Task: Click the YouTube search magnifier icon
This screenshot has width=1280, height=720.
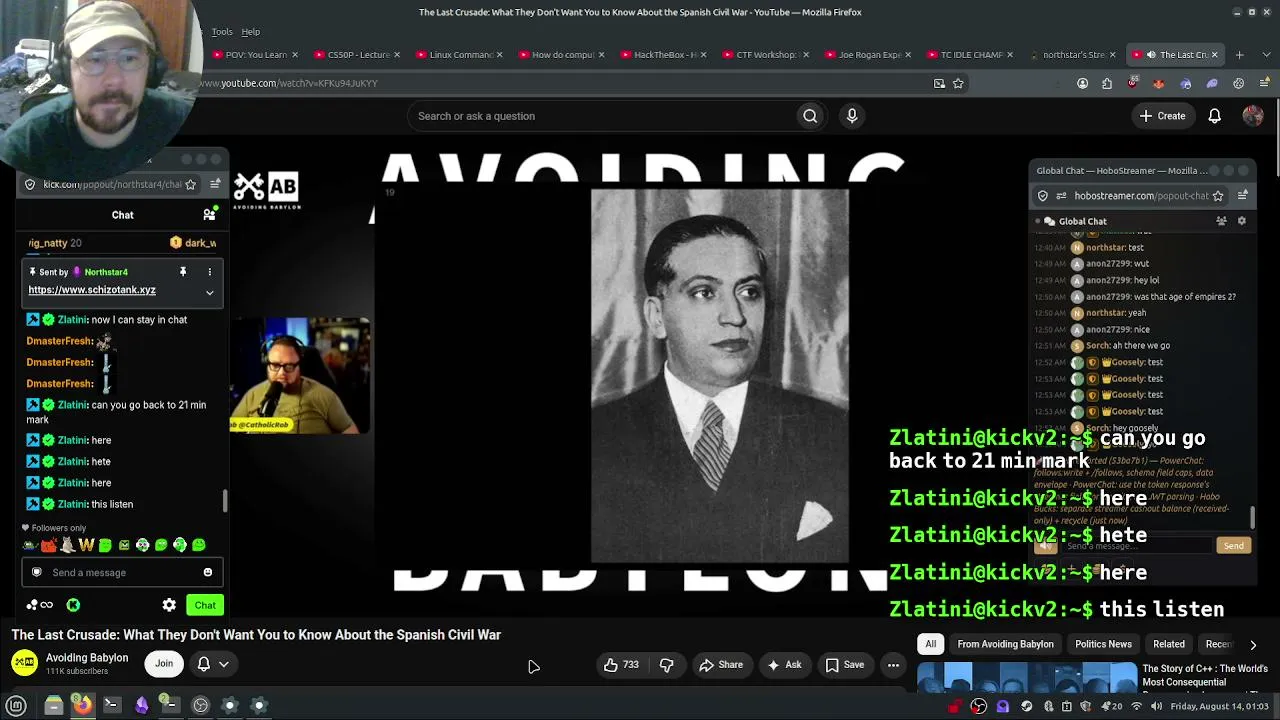Action: pyautogui.click(x=810, y=116)
